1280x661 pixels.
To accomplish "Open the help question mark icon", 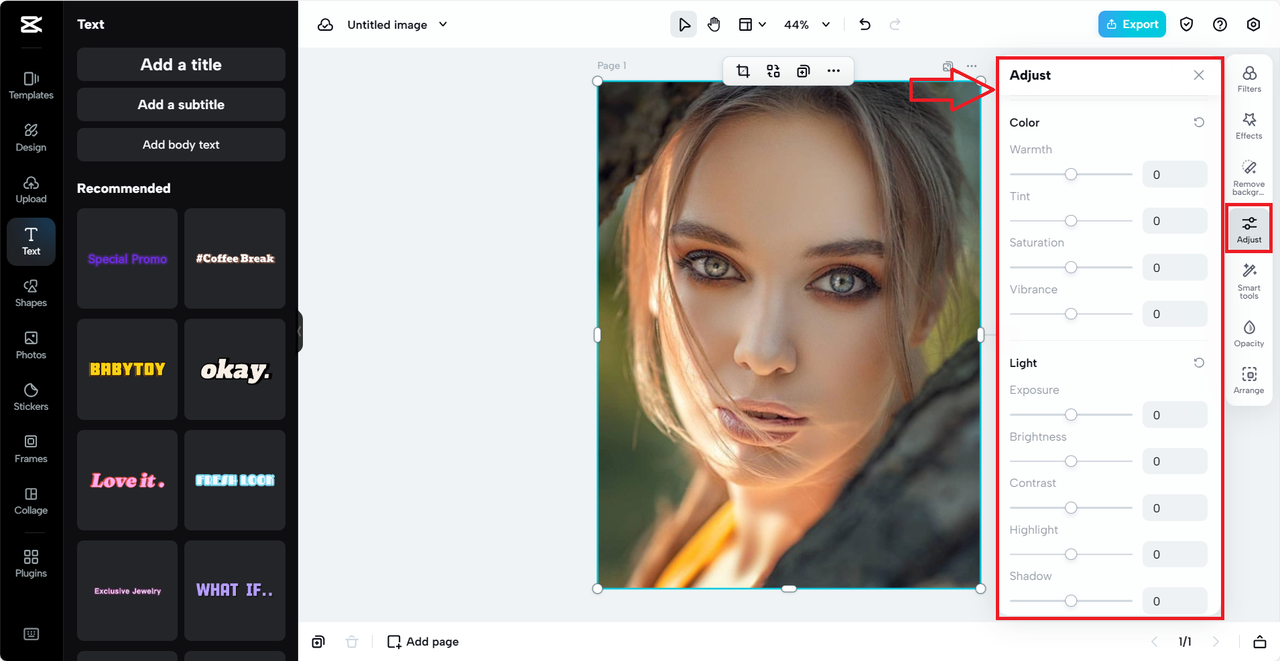I will coord(1220,25).
